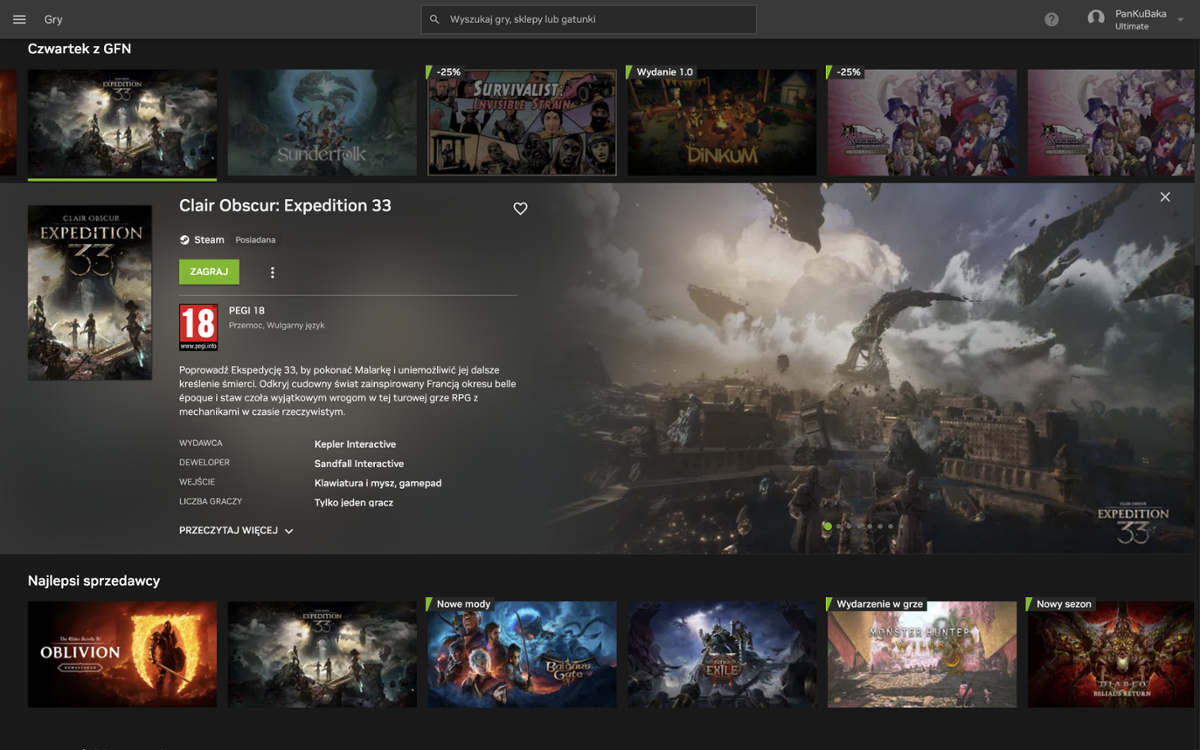Screen dimensions: 1200x750
Task: Click the ZAGRAJ play button
Action: pos(209,271)
